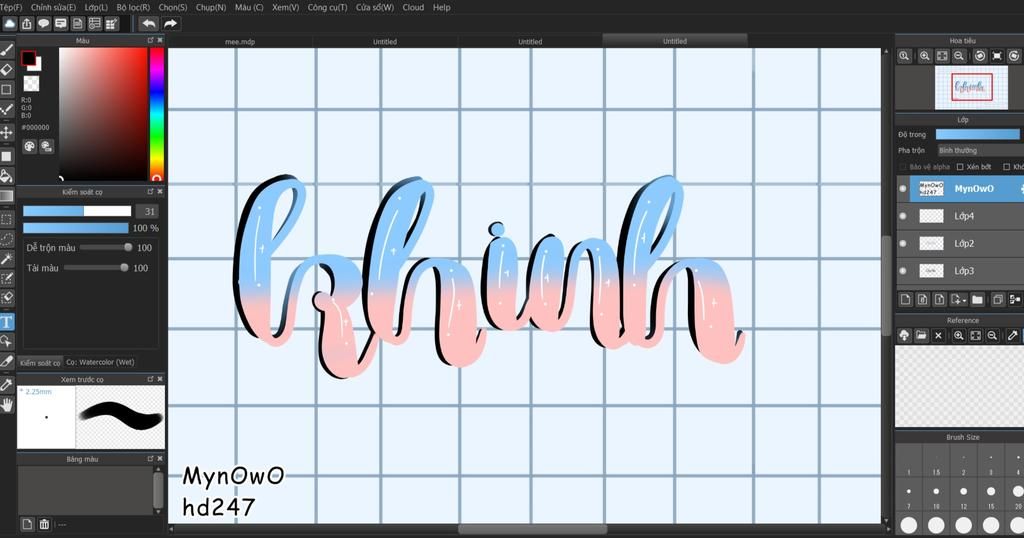
Task: Select the Lasso selection tool
Action: click(x=7, y=239)
